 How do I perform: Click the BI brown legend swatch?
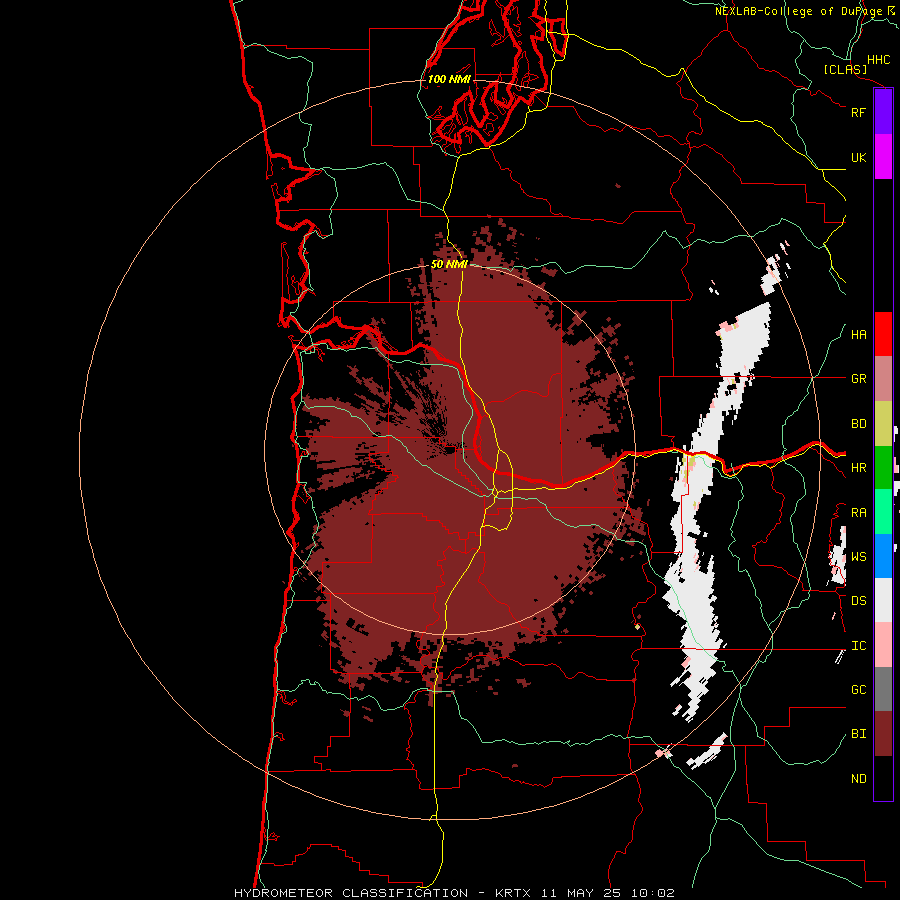tap(883, 734)
